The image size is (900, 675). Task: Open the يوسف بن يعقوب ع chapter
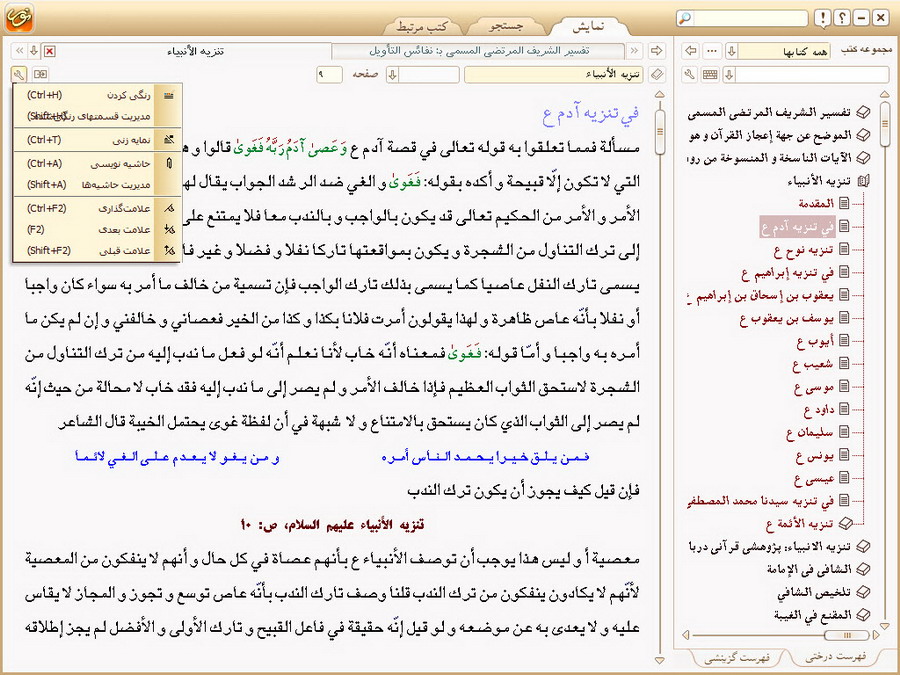point(794,319)
